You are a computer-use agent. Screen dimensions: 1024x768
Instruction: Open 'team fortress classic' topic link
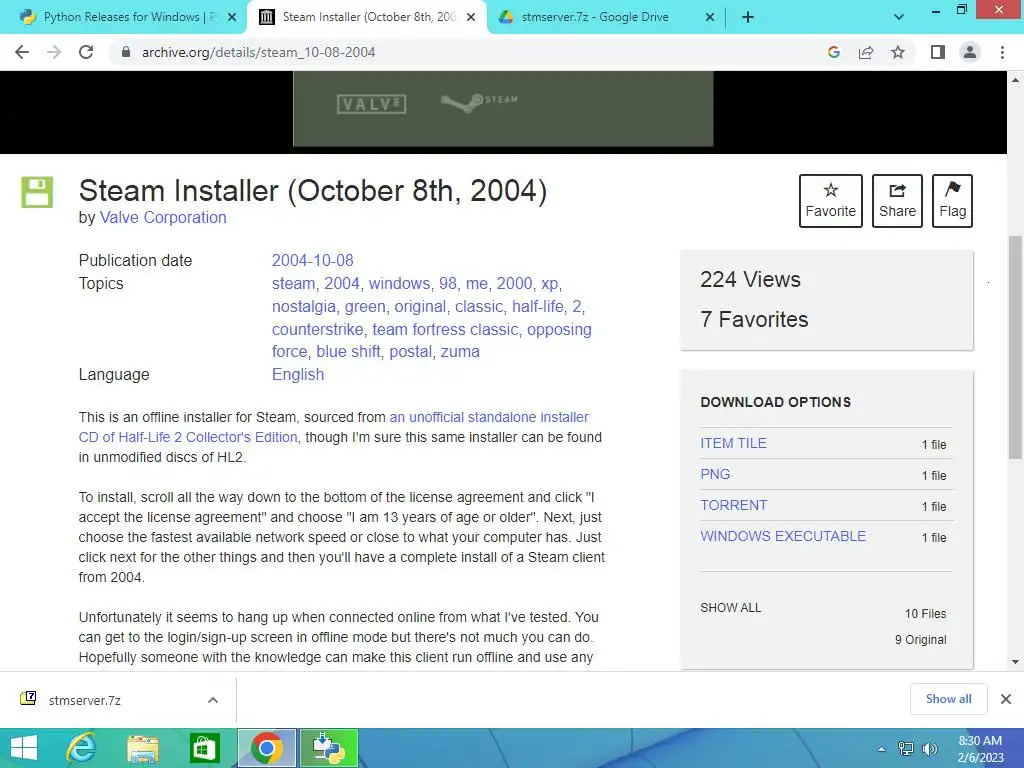pyautogui.click(x=445, y=329)
